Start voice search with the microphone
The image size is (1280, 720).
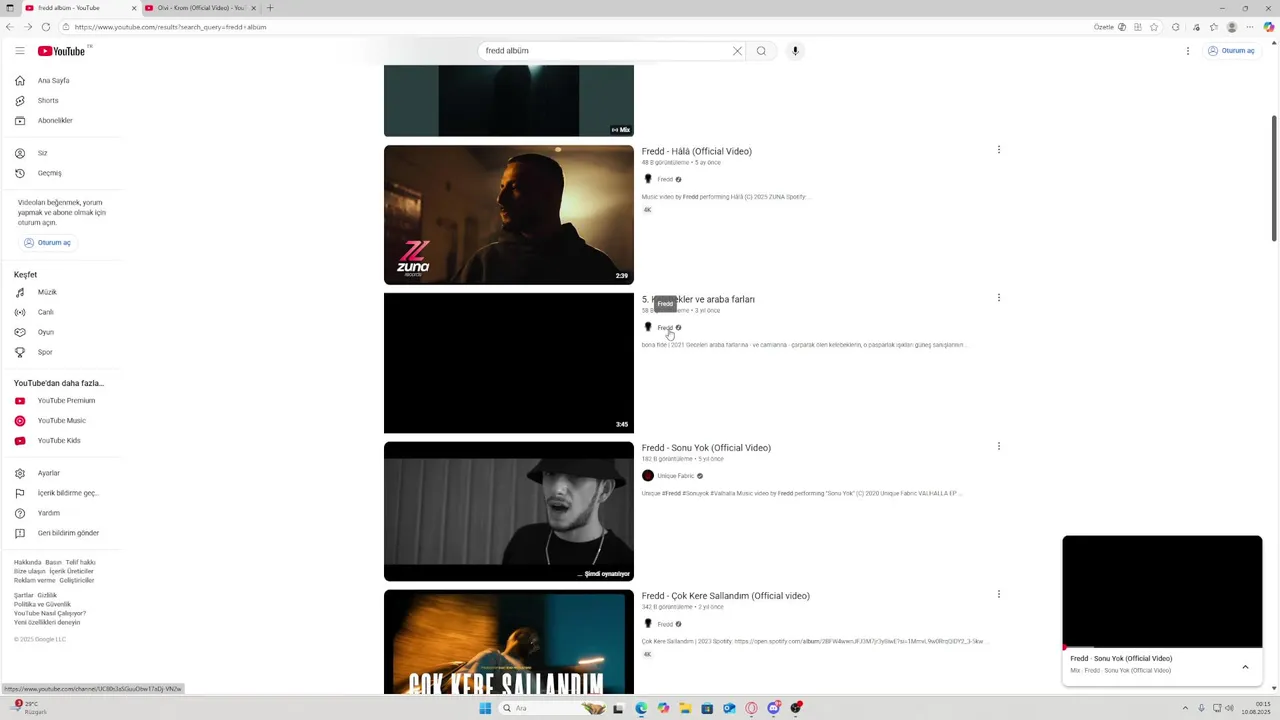pos(795,51)
